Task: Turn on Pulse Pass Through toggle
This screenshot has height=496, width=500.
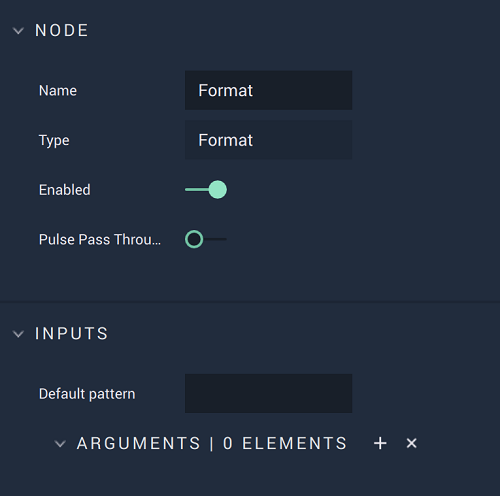Action: [206, 239]
